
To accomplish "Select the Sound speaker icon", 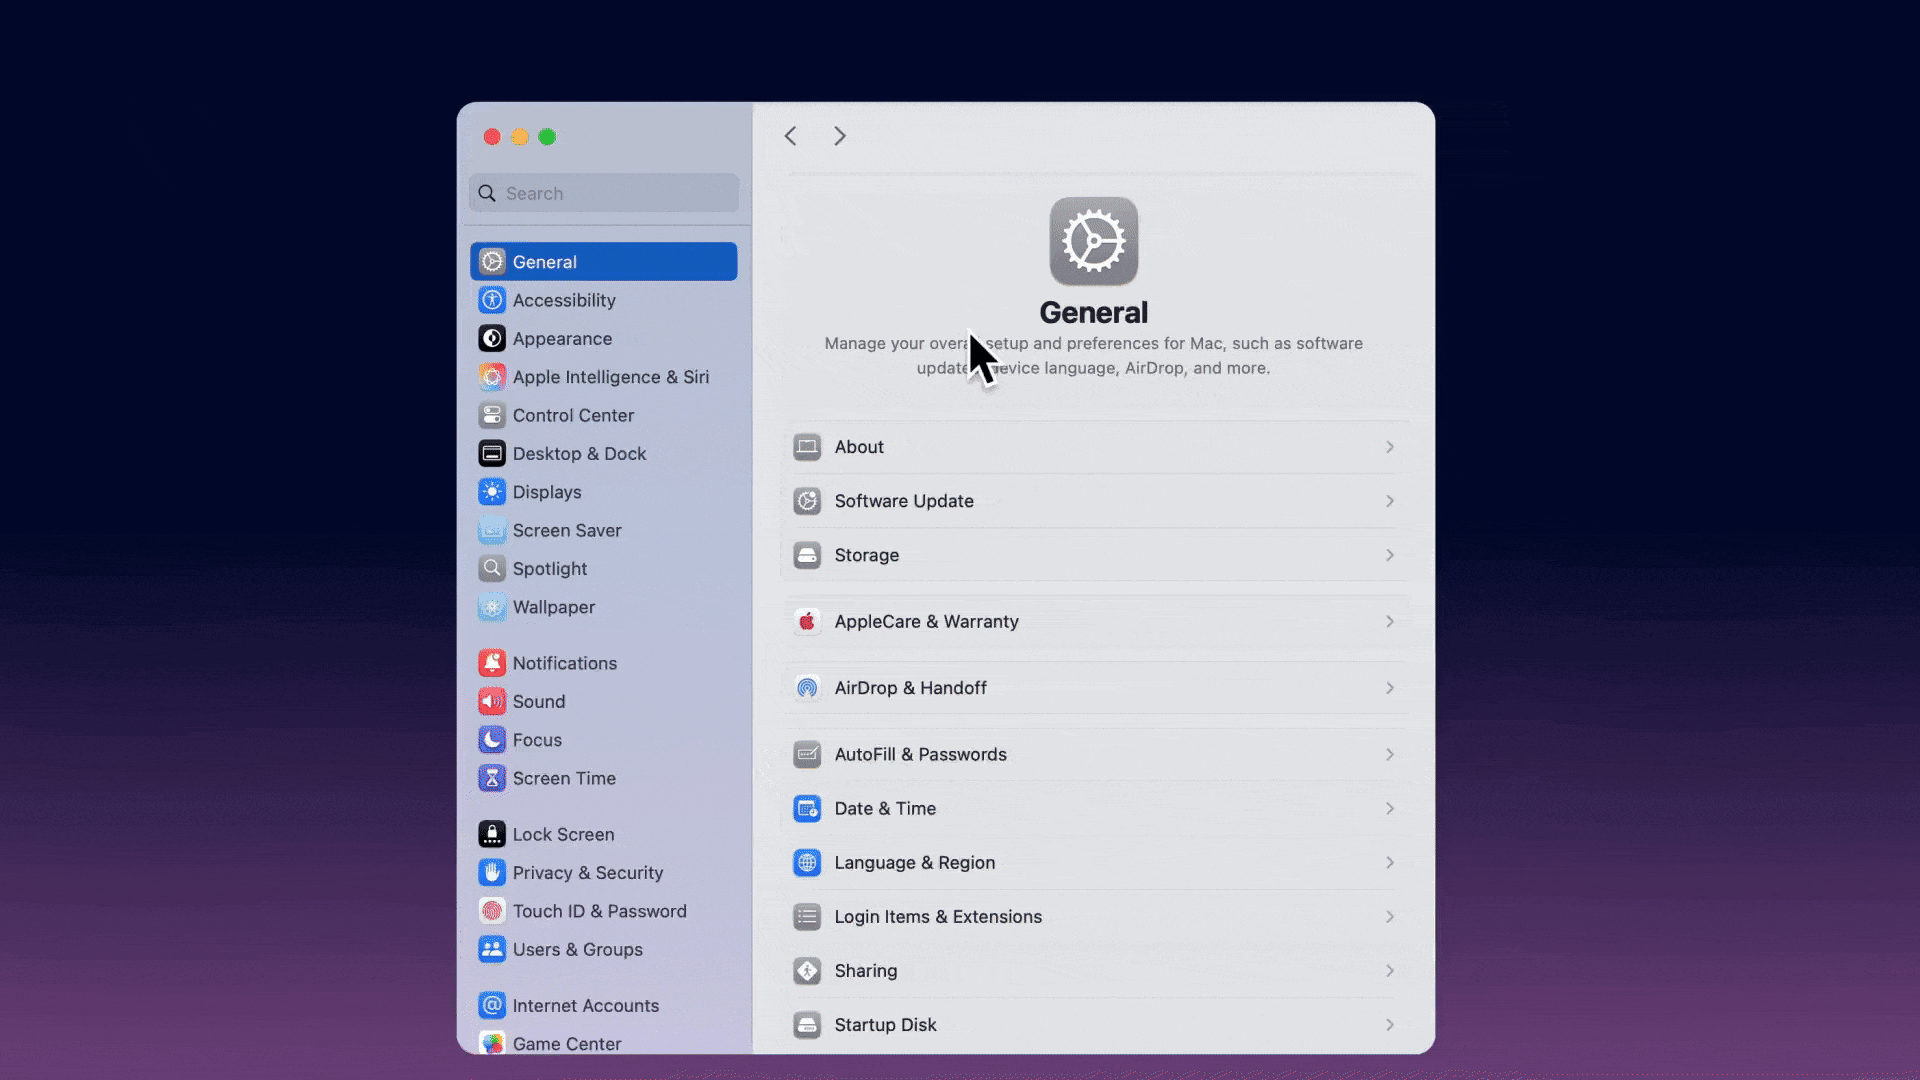I will [492, 701].
